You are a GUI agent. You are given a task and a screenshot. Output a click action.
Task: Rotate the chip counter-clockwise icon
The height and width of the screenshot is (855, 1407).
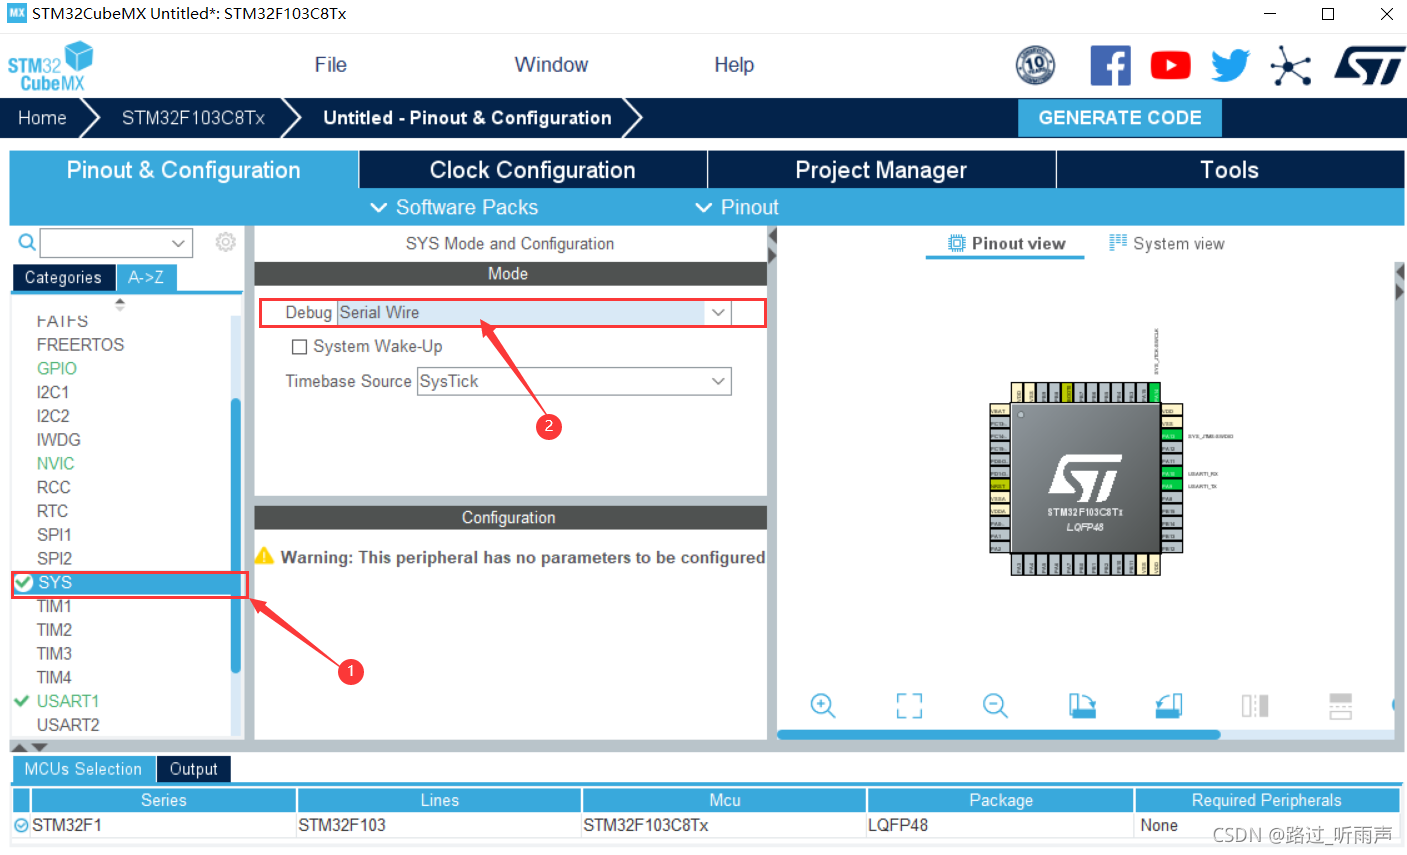pyautogui.click(x=1168, y=706)
